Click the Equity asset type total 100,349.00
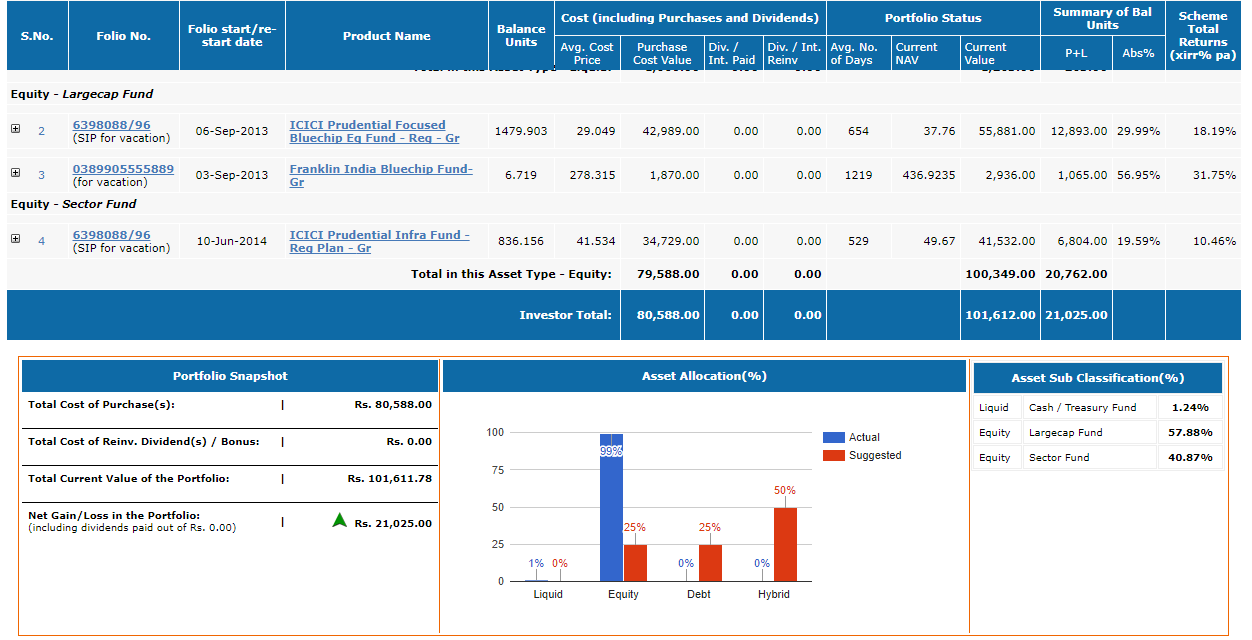1252x640 pixels. tap(1000, 274)
